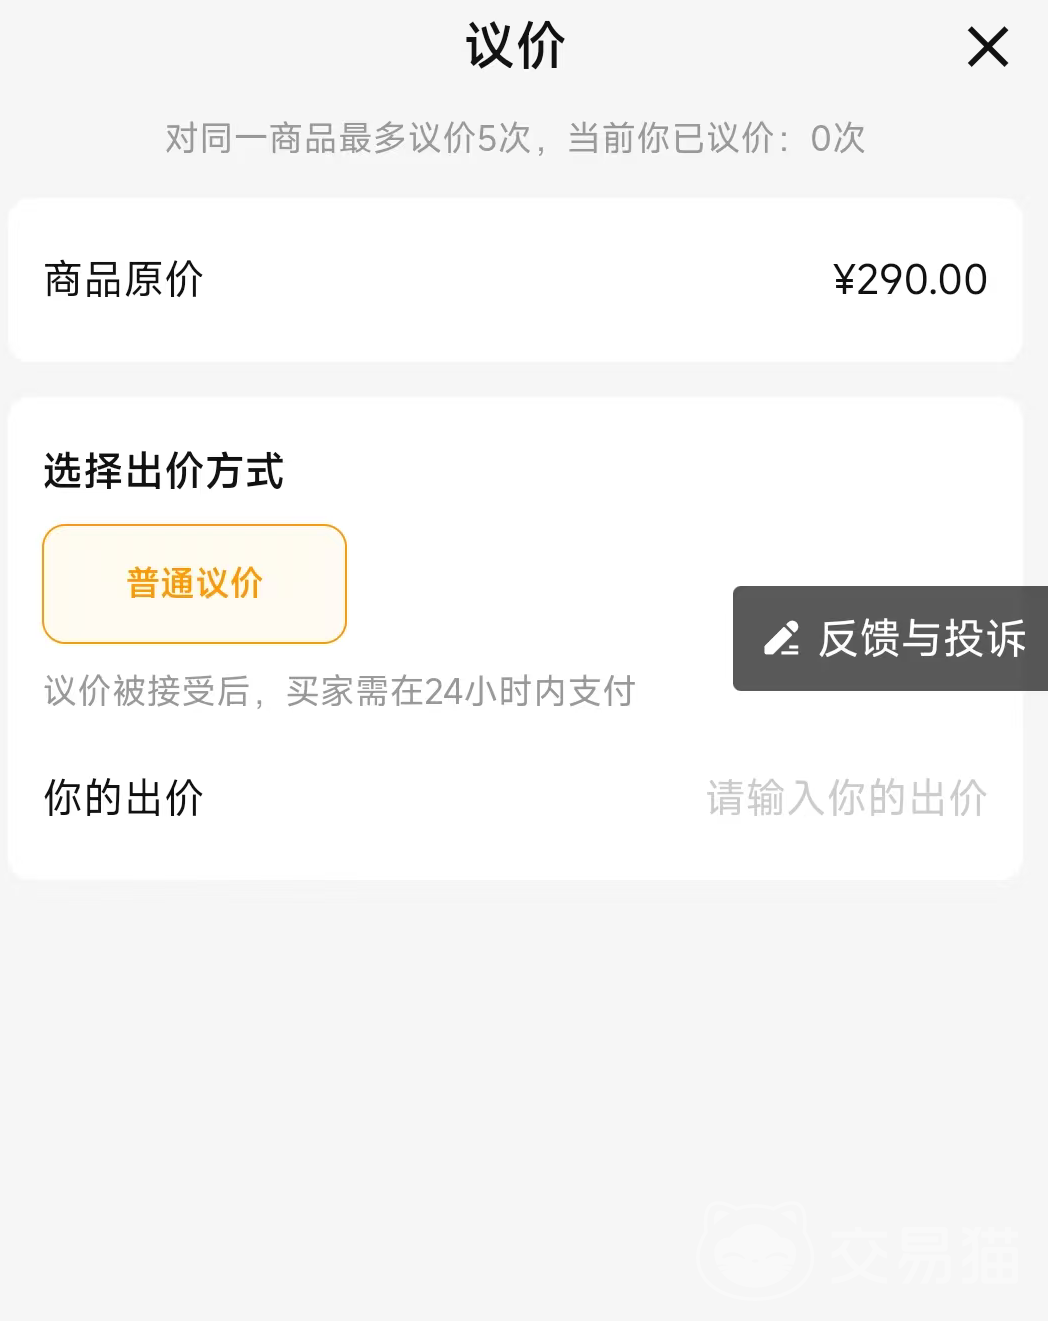Click the 议价 dialog title
Viewport: 1048px width, 1321px height.
pos(515,46)
